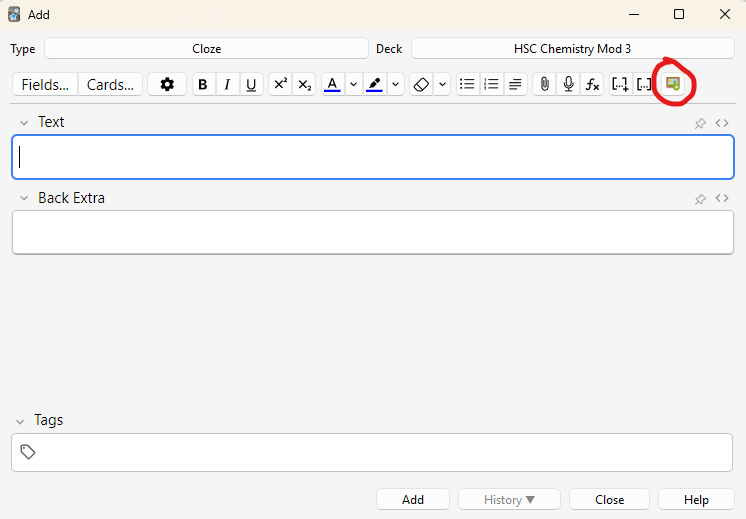Viewport: 746px width, 519px height.
Task: Change deck HSC Chemistry Mod 3
Action: pyautogui.click(x=572, y=49)
